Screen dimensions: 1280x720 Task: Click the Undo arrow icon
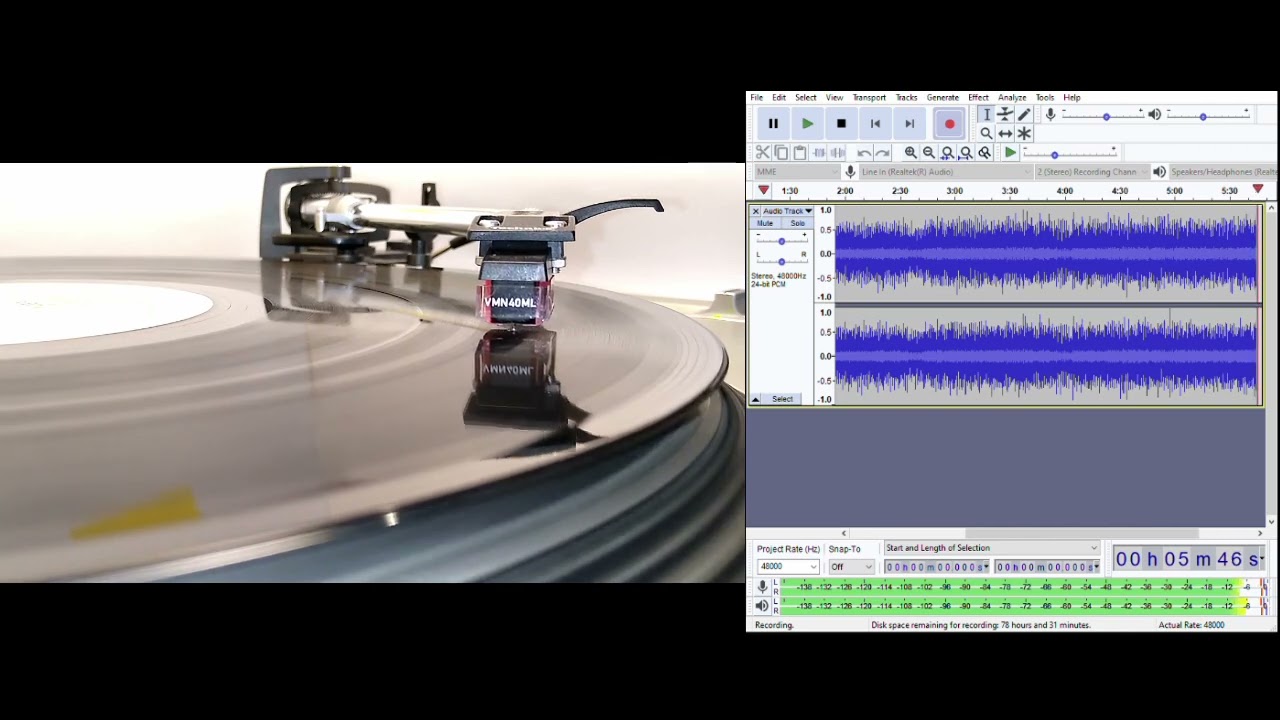point(864,152)
